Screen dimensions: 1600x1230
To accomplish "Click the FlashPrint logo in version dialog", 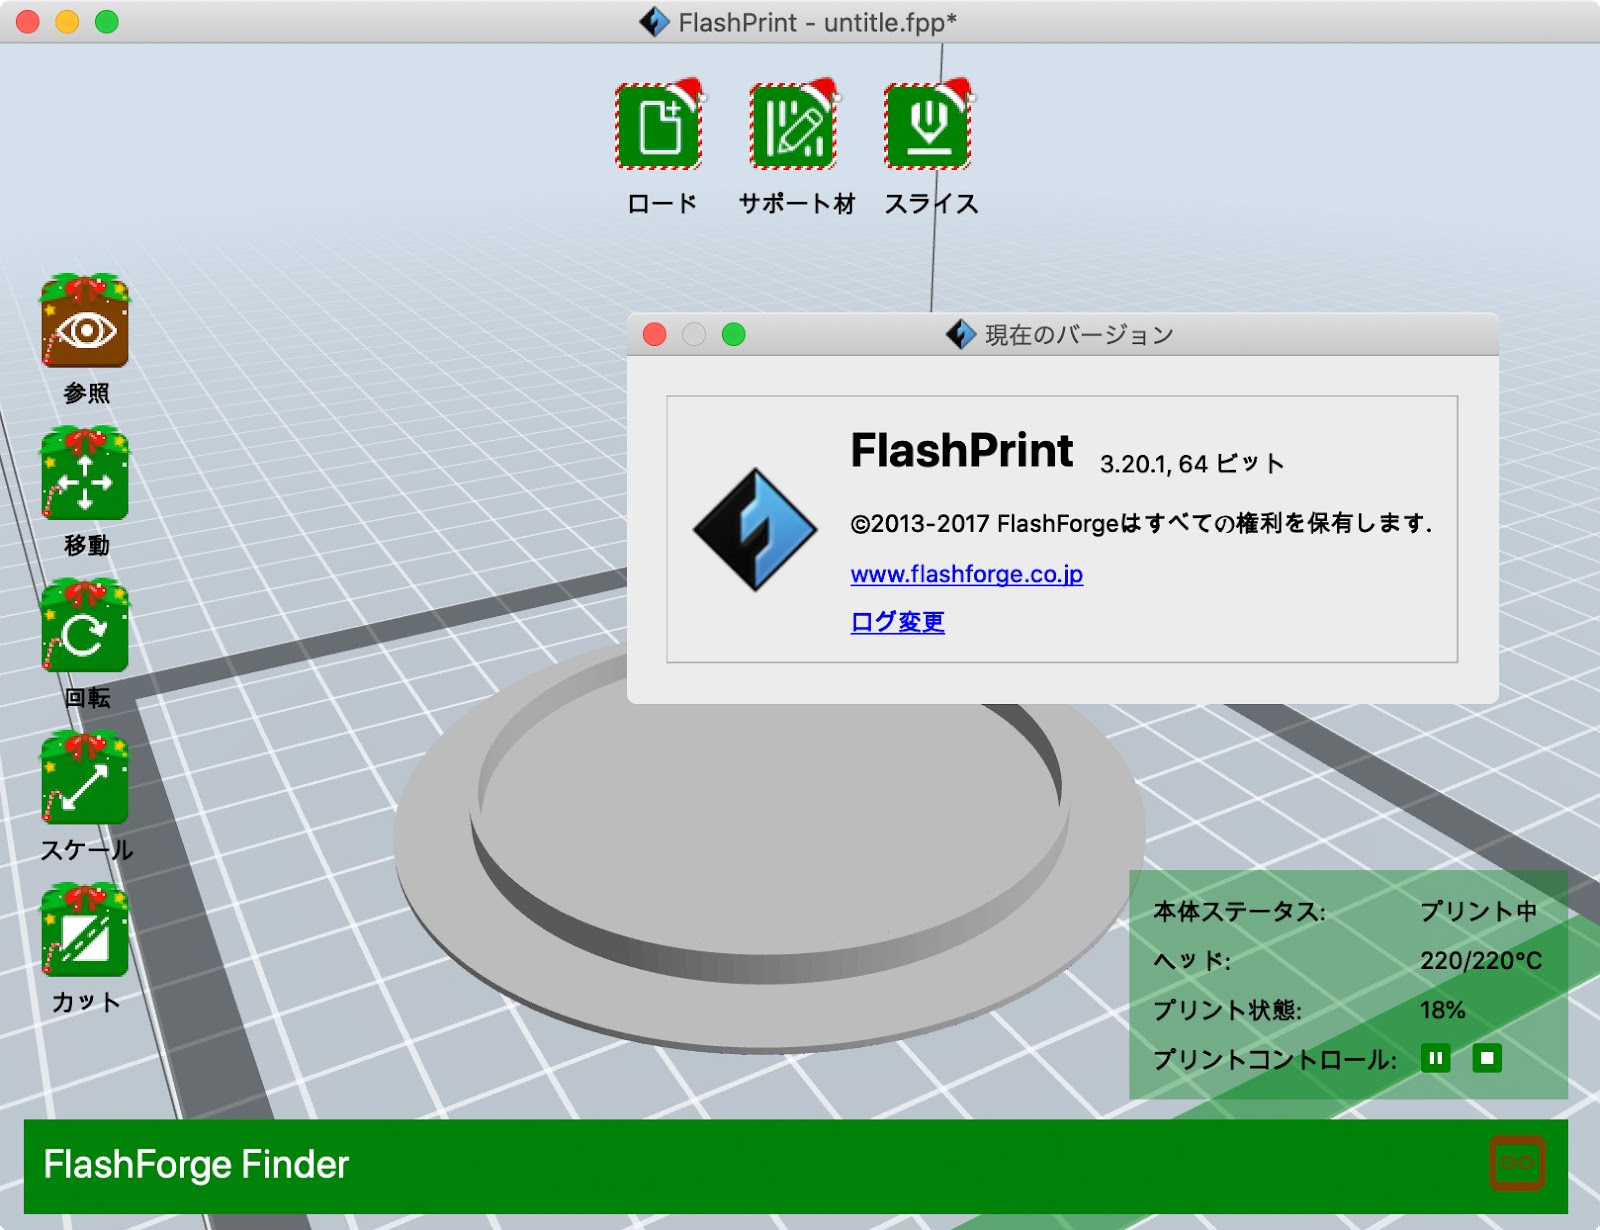I will coord(755,530).
